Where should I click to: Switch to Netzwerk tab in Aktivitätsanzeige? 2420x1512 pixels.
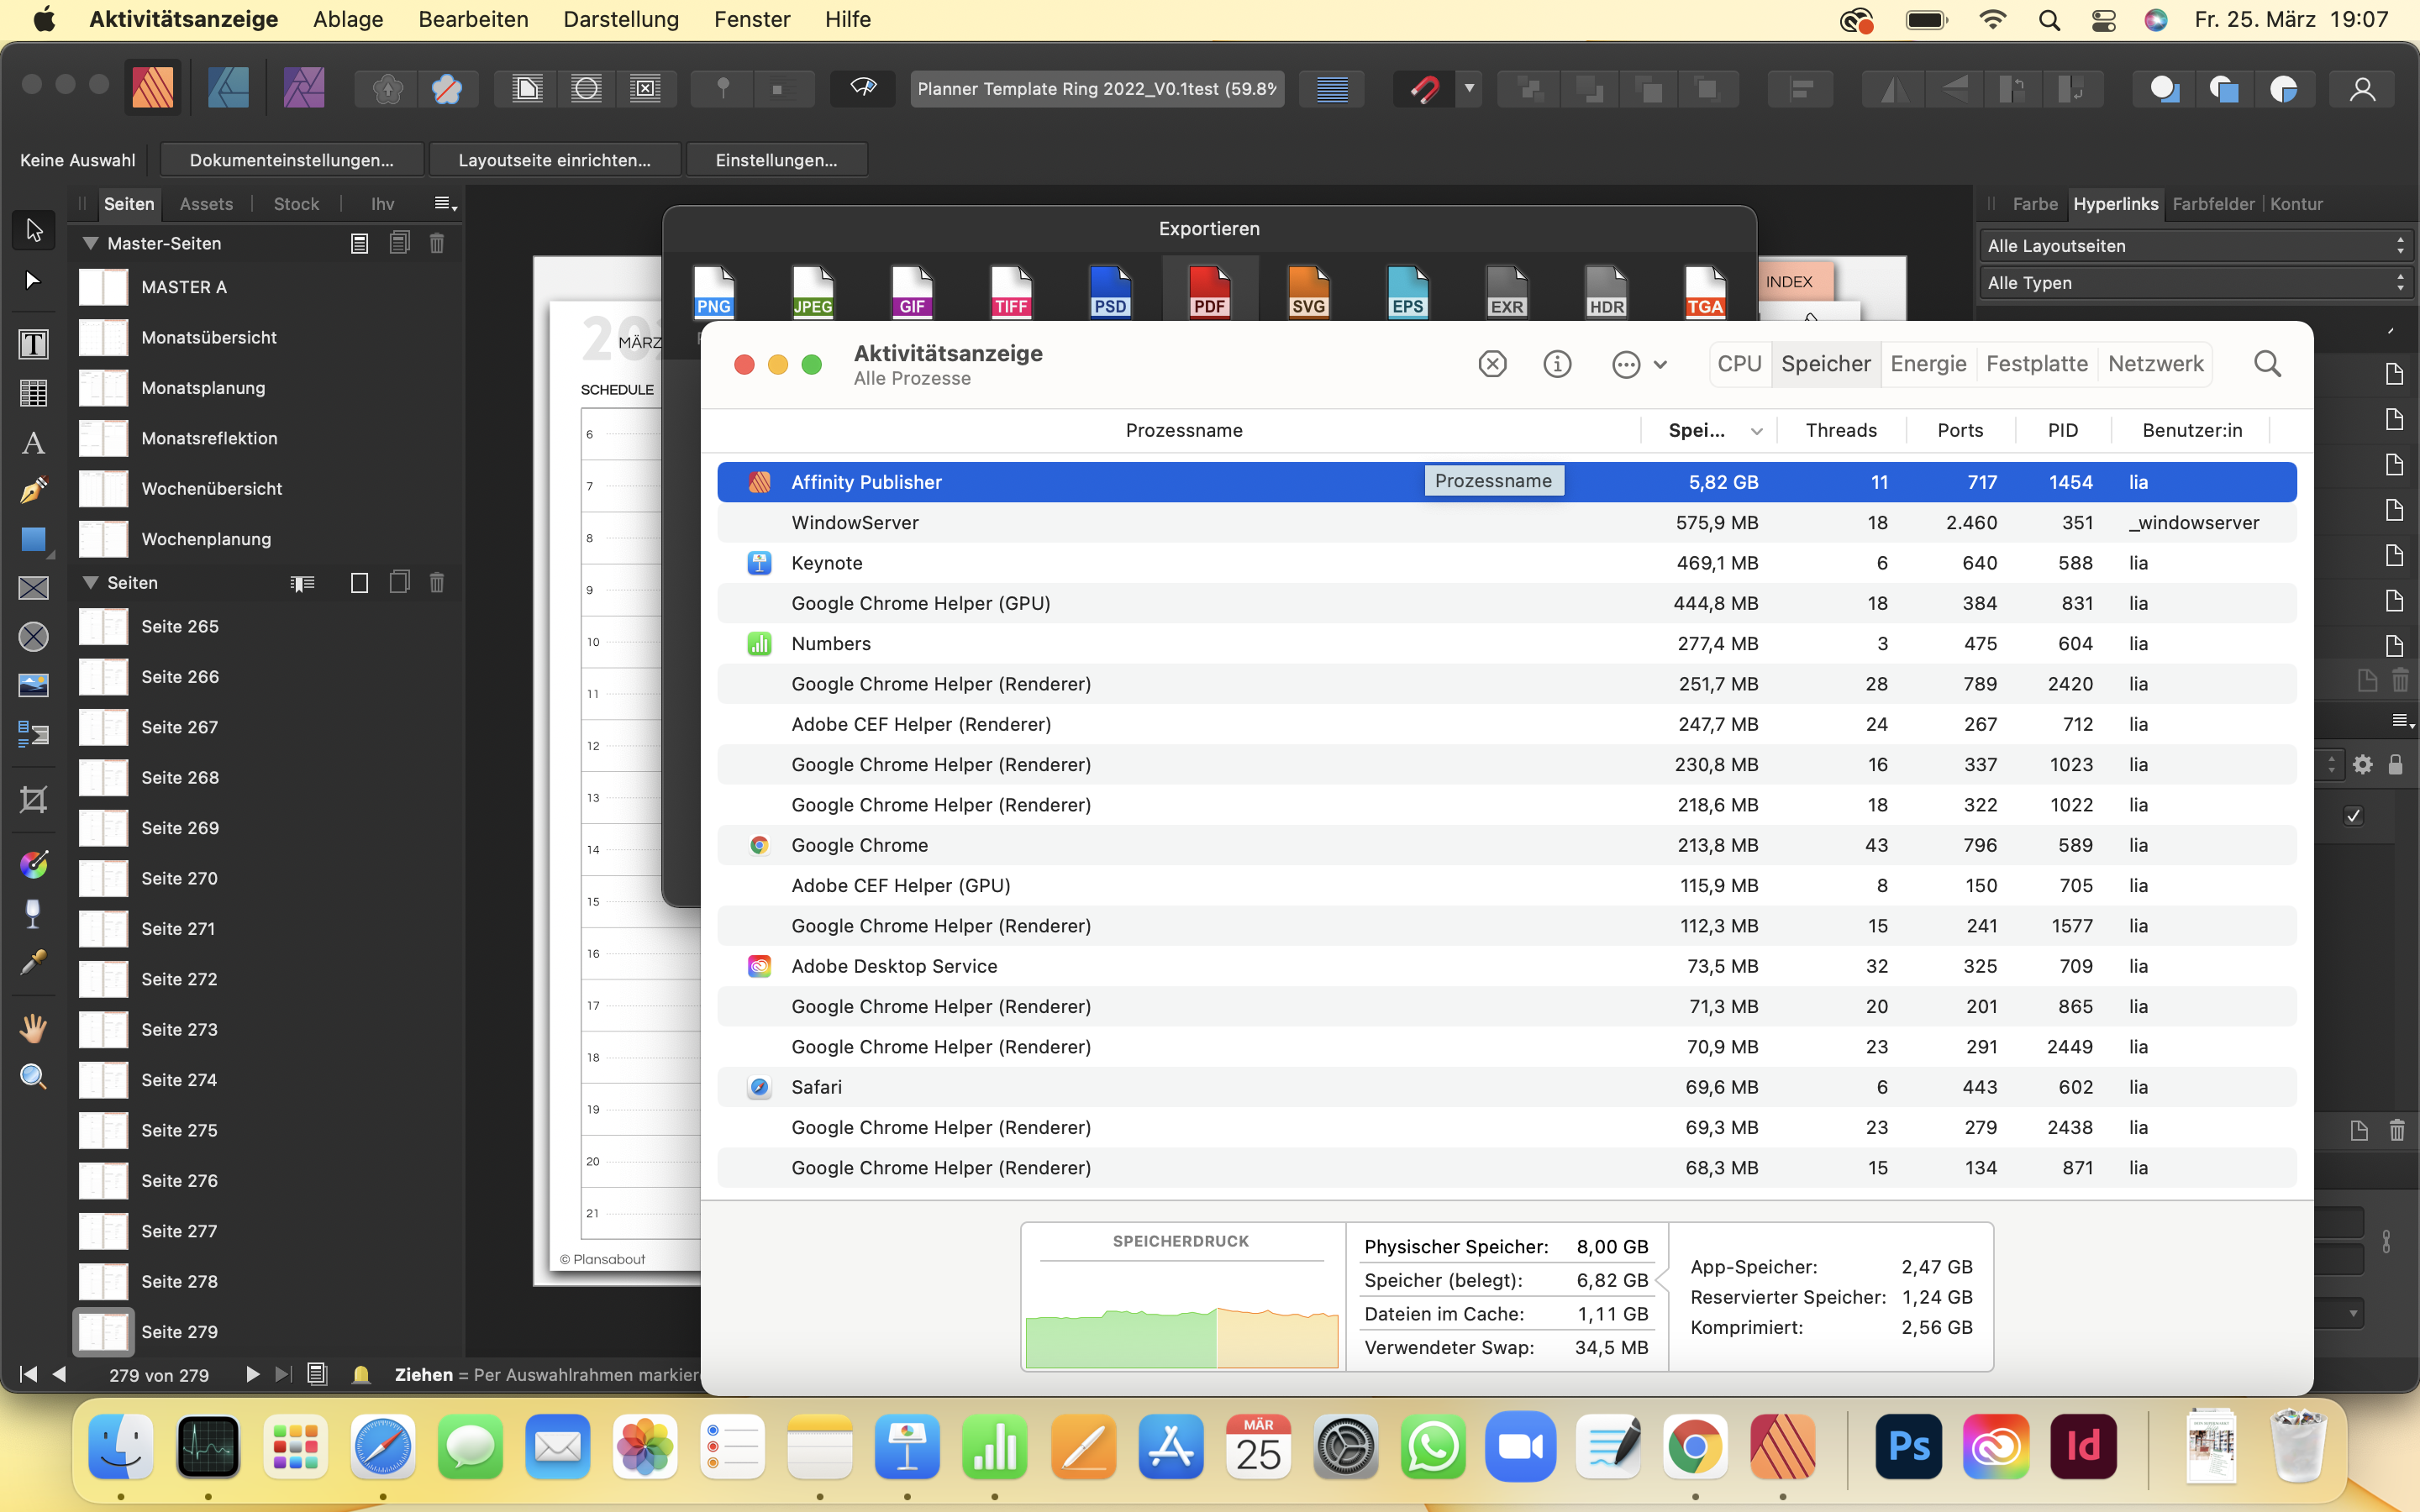[x=2155, y=364]
